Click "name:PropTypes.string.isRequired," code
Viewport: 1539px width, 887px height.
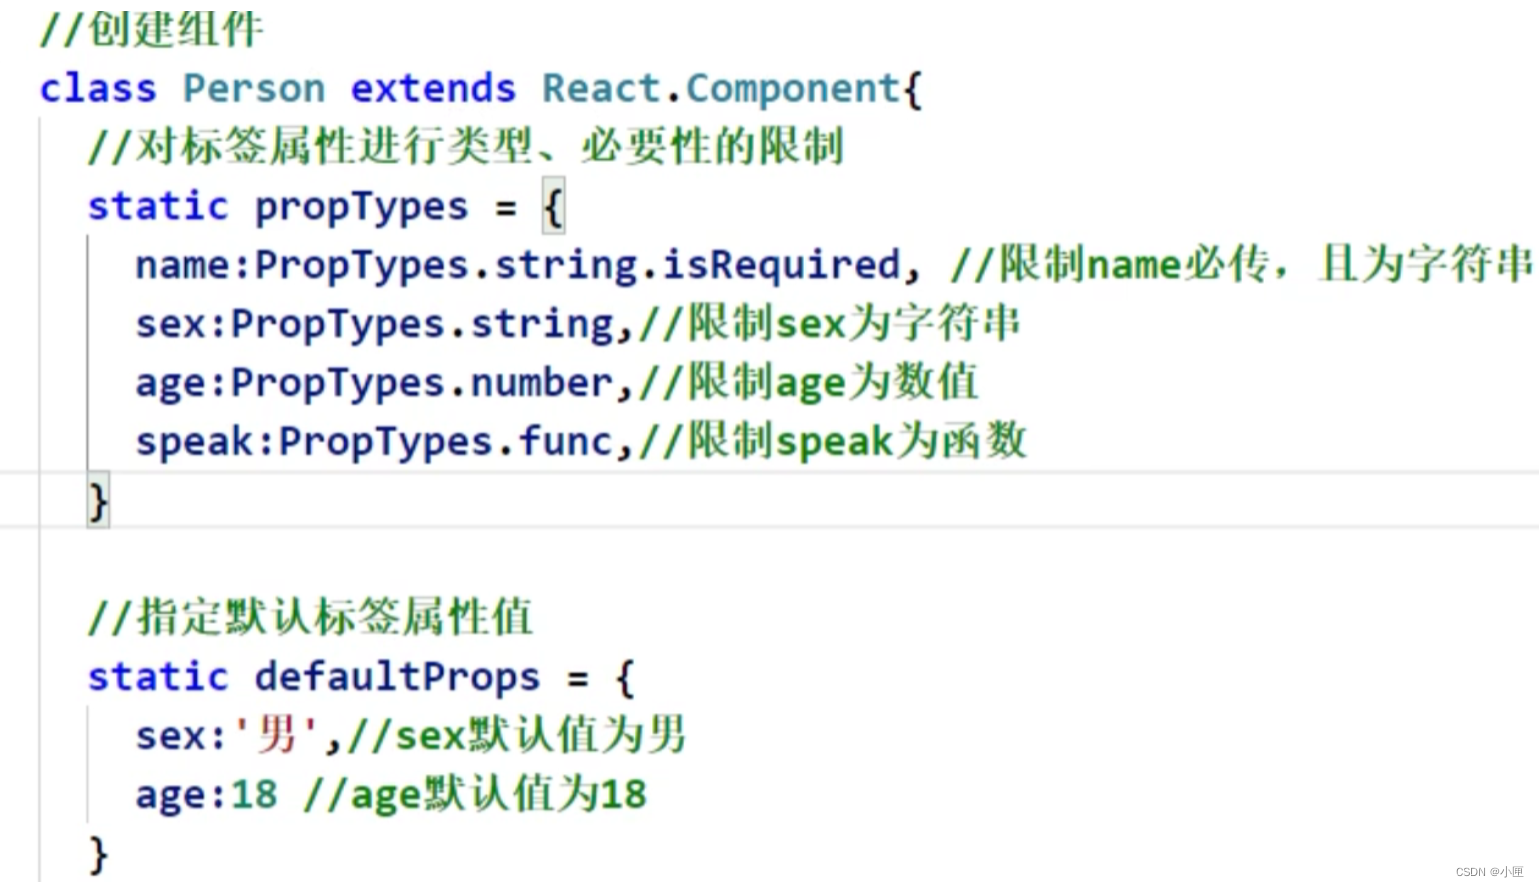coord(528,266)
